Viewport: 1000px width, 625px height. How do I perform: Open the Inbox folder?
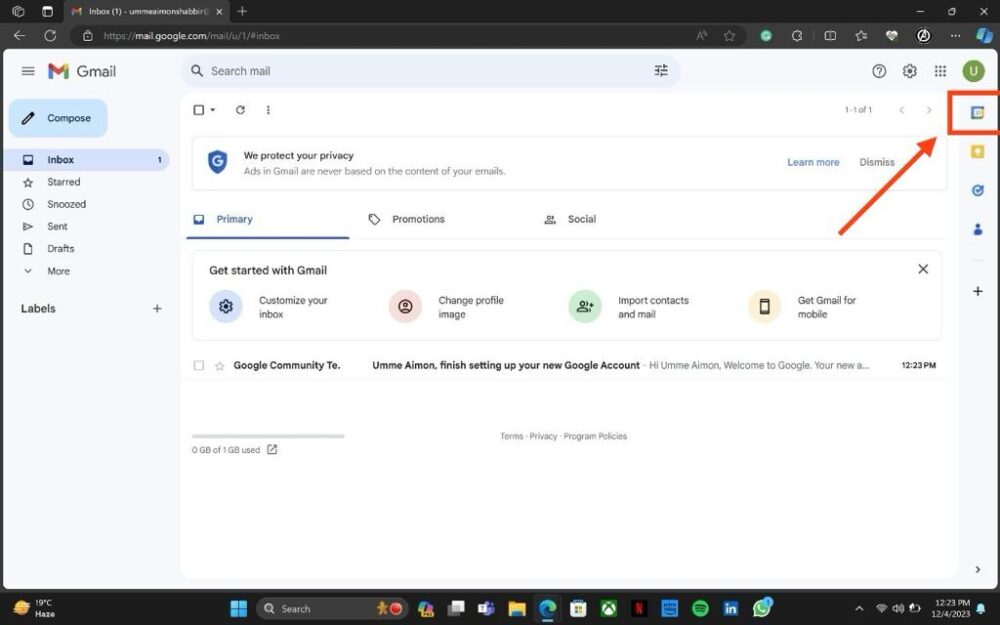click(87, 159)
